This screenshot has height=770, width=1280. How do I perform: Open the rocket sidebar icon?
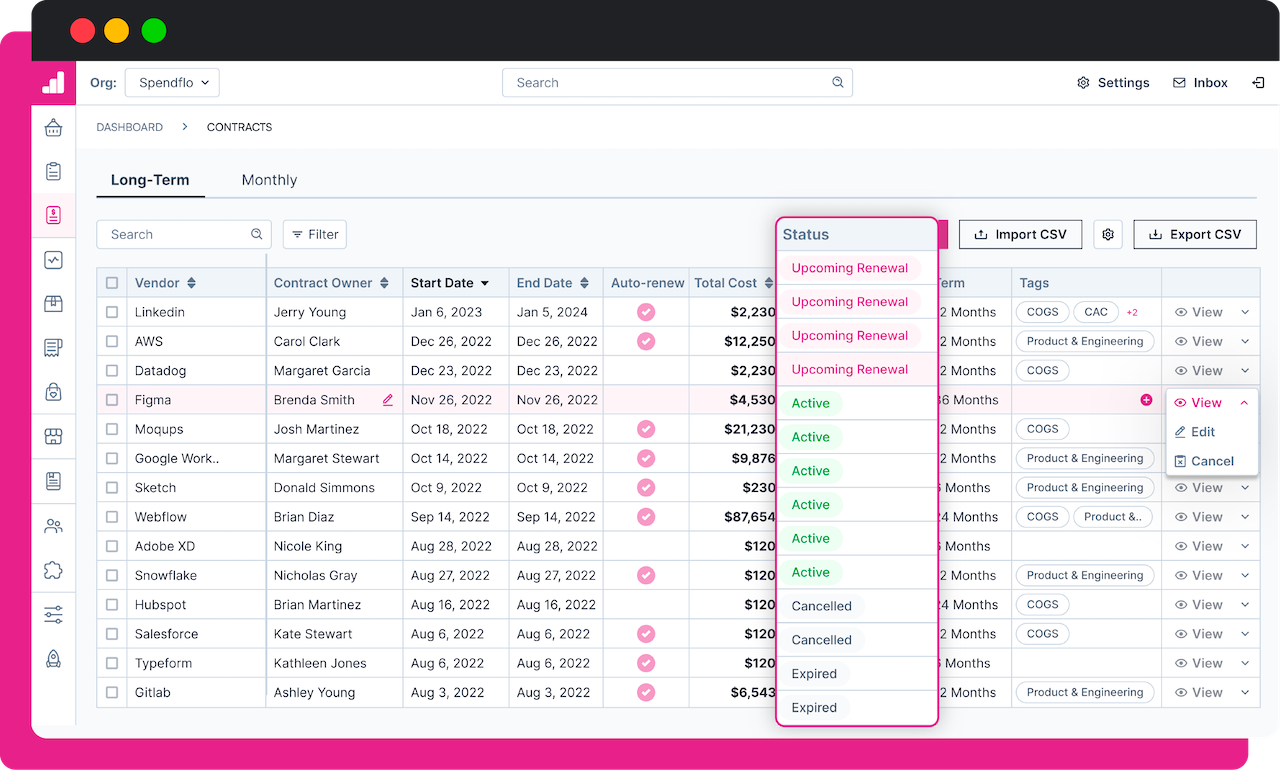(x=53, y=658)
